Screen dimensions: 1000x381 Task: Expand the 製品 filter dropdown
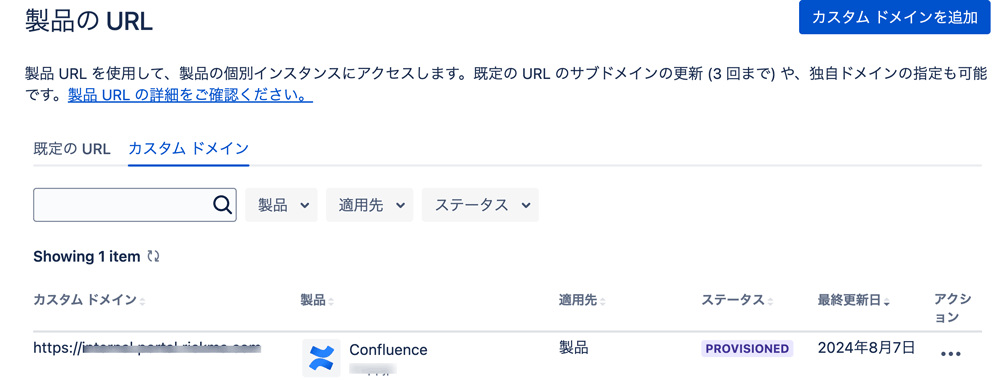pos(281,205)
